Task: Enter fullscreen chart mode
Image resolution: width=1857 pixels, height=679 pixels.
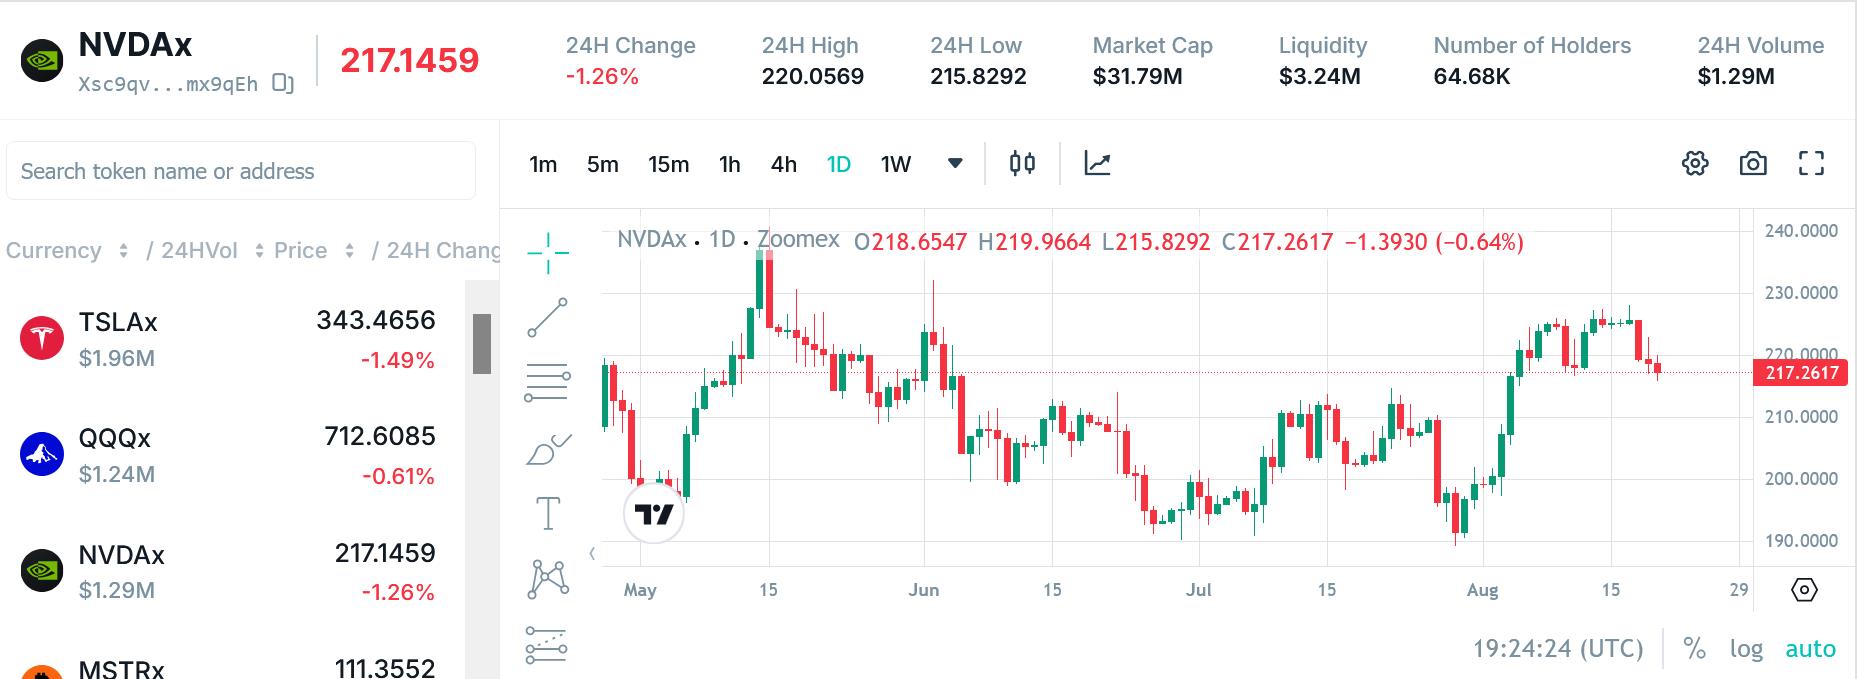Action: 1812,163
